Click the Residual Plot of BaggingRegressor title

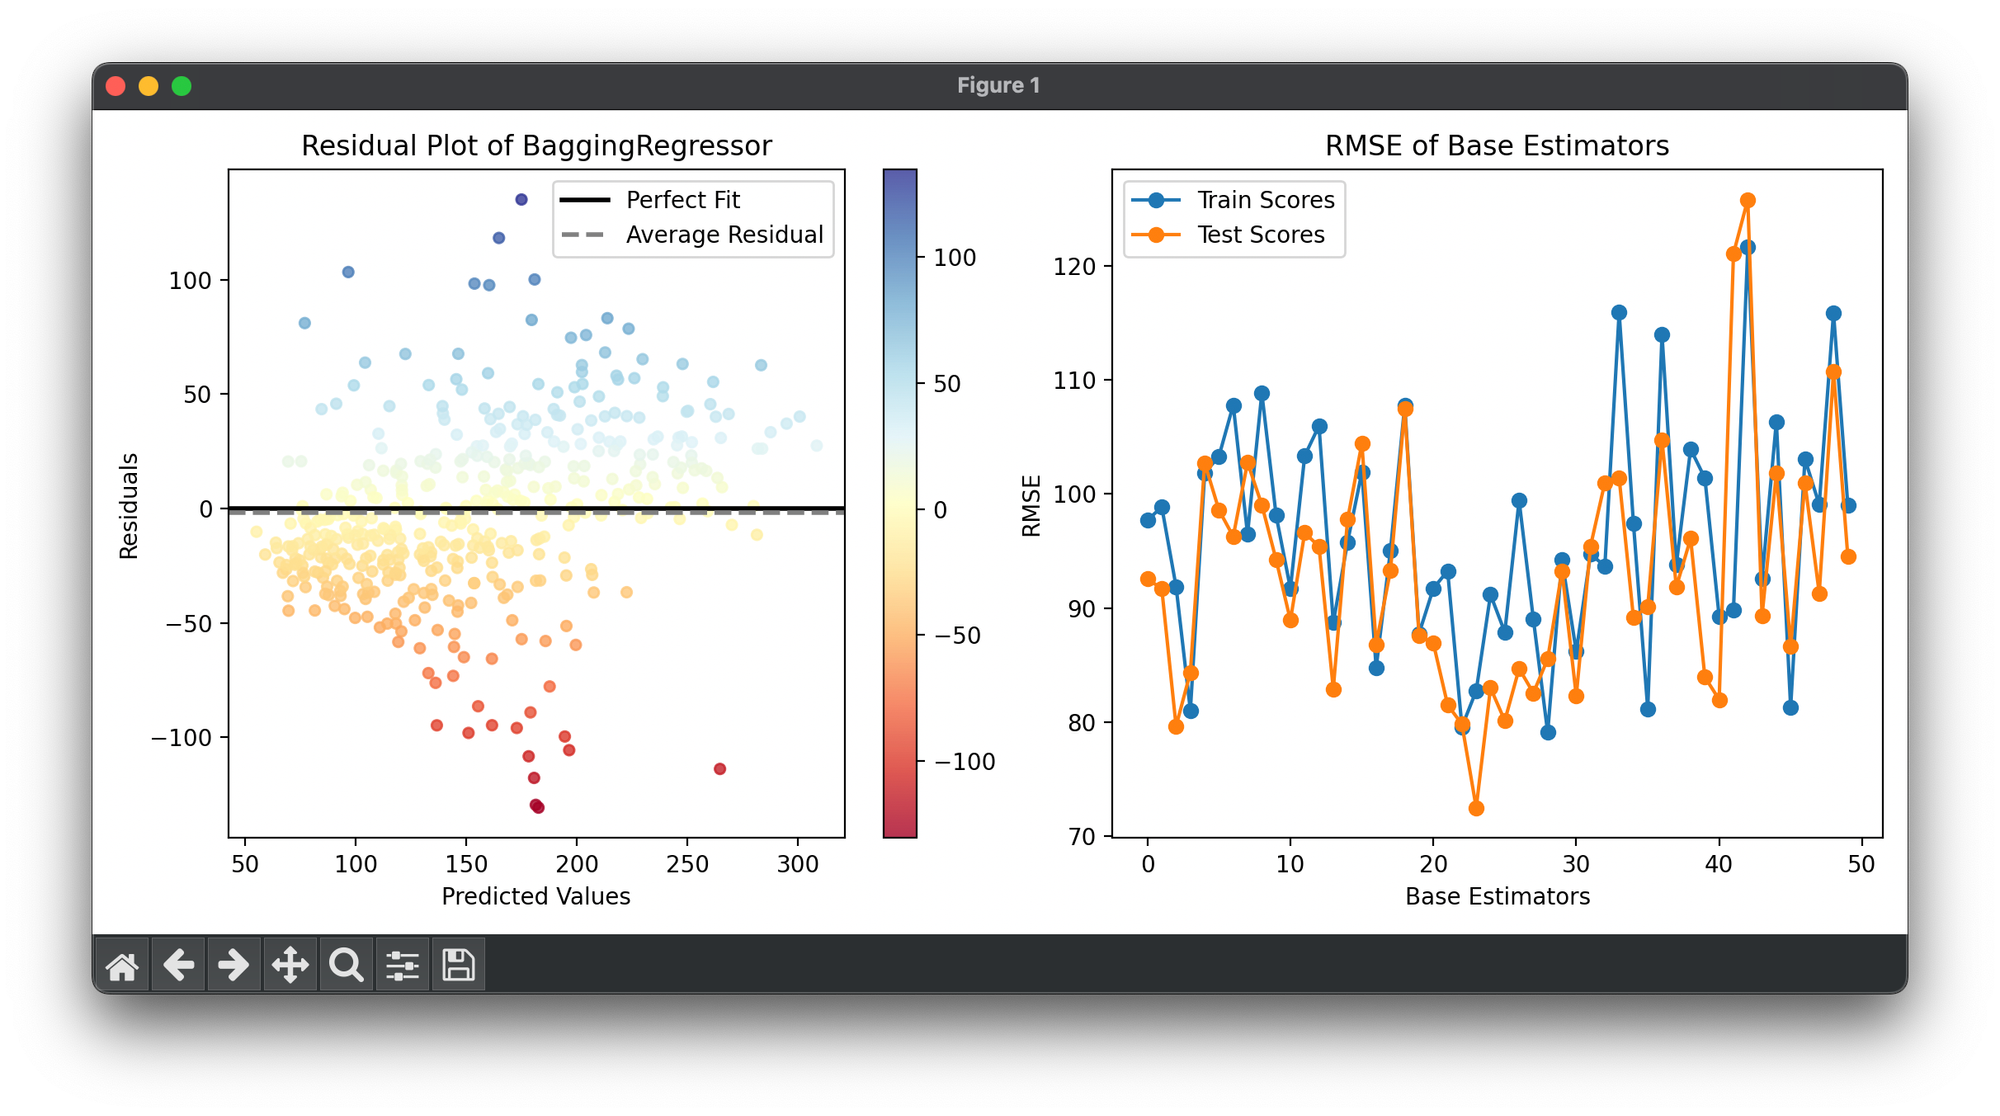tap(536, 146)
